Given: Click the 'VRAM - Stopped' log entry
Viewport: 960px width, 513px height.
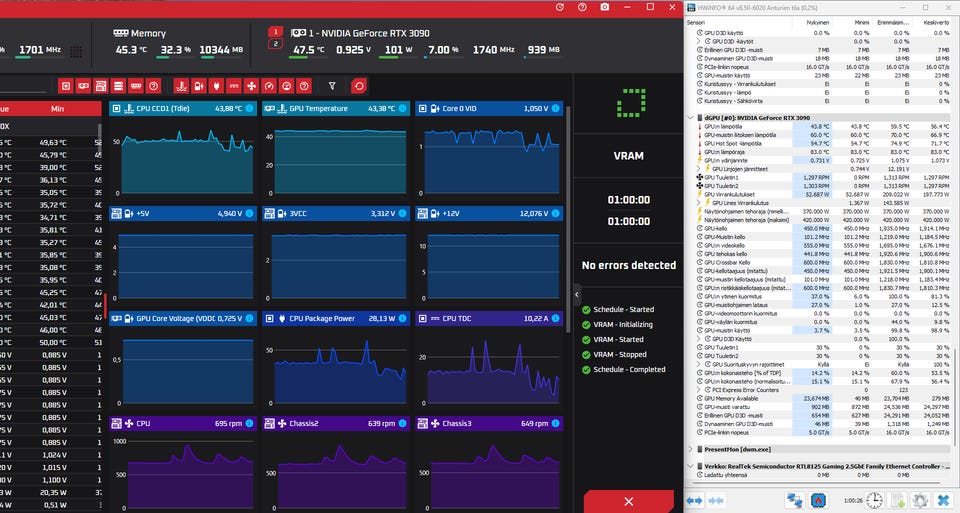Looking at the screenshot, I should (620, 354).
